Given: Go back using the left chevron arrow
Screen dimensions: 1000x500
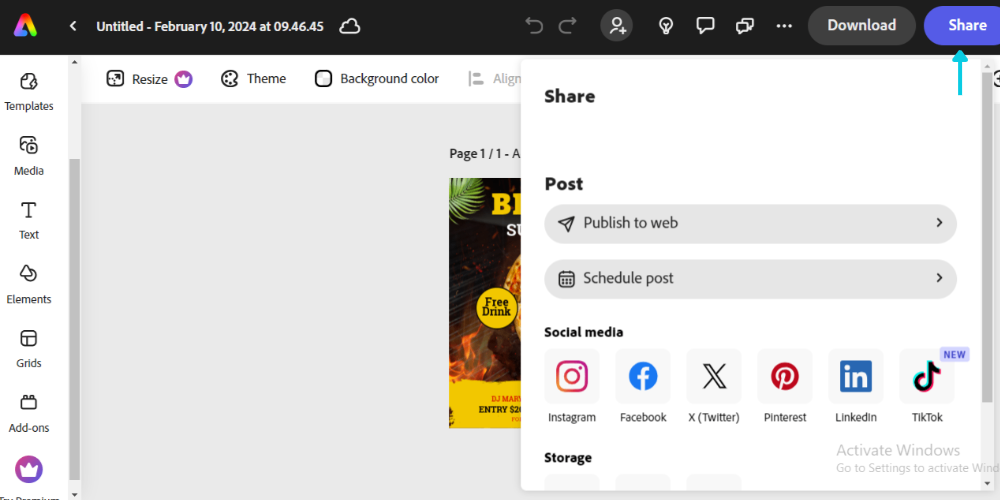Looking at the screenshot, I should coord(73,26).
